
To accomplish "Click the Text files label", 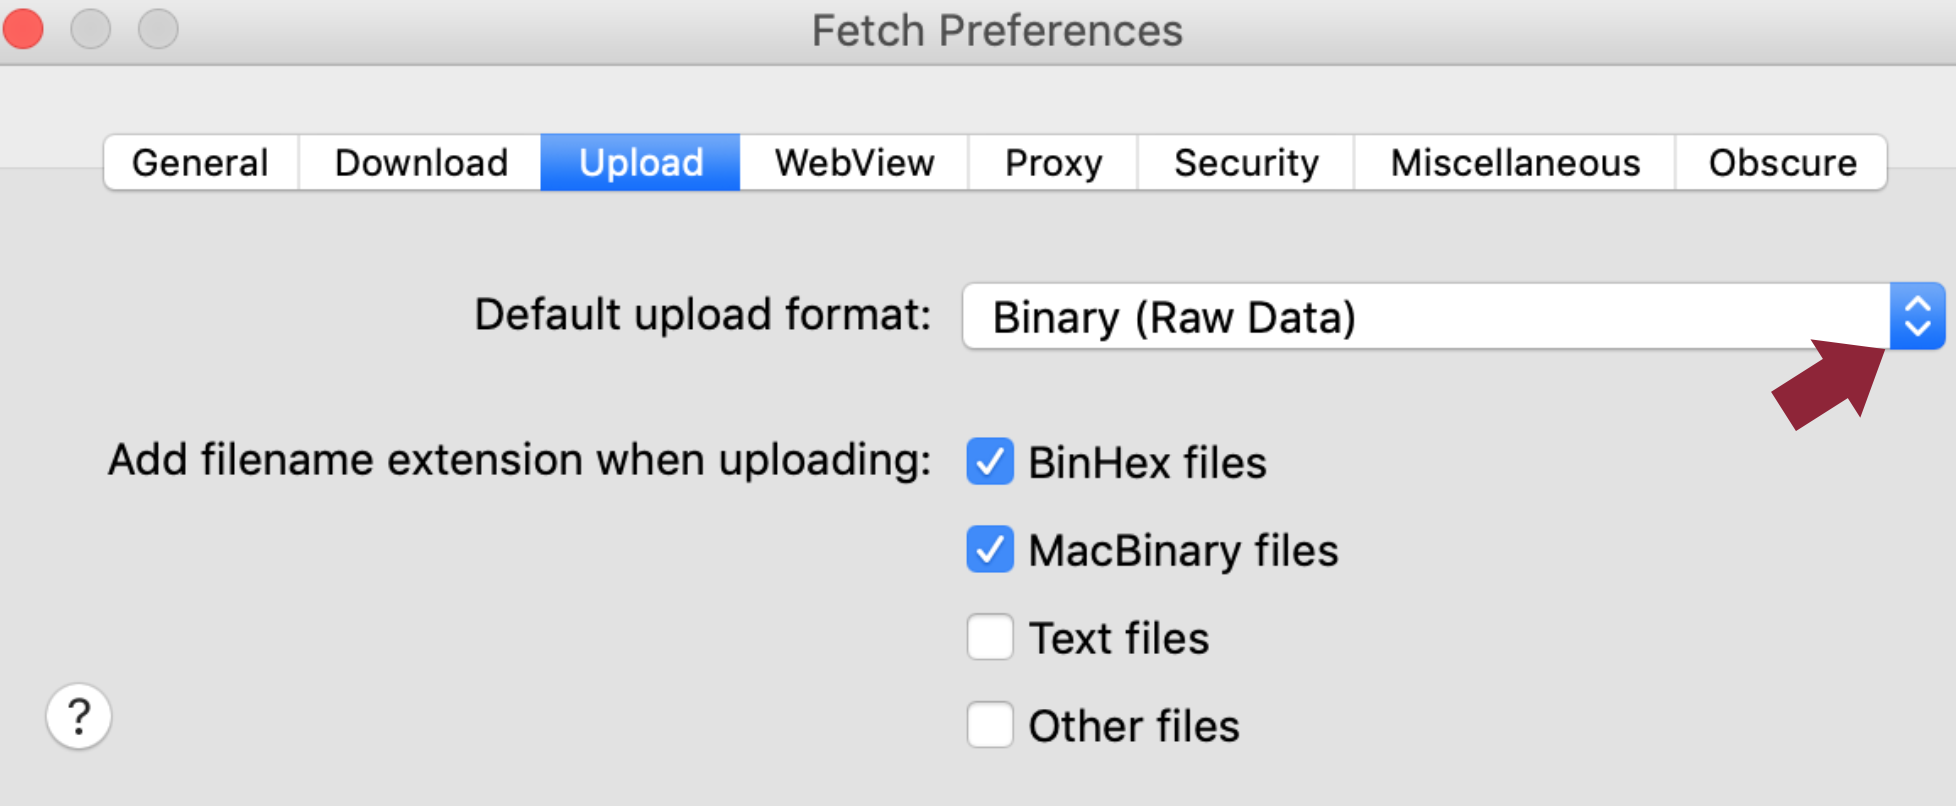I will [x=1119, y=639].
